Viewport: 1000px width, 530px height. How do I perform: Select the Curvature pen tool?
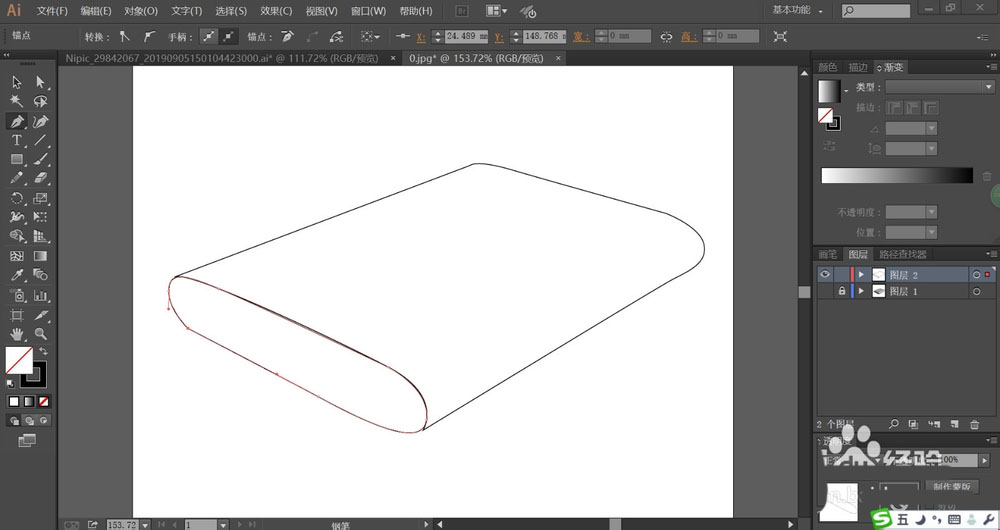tap(41, 121)
